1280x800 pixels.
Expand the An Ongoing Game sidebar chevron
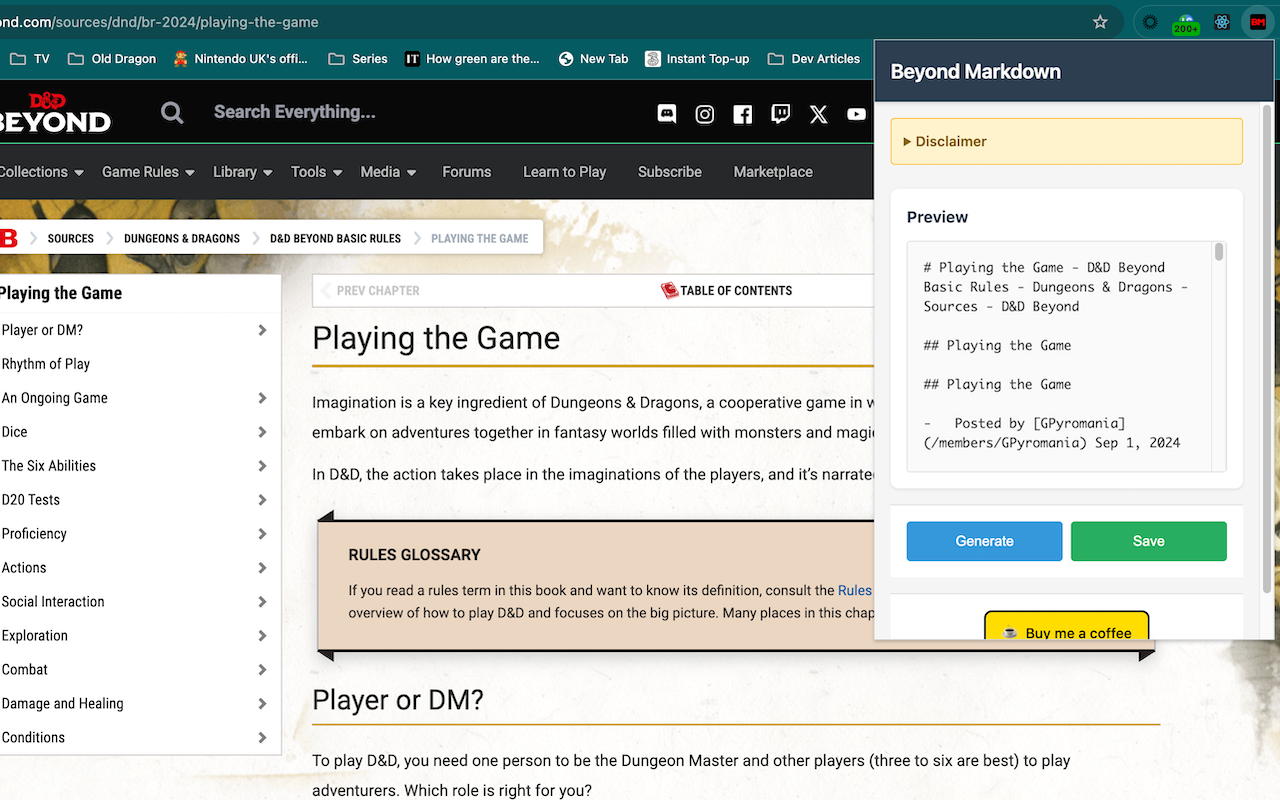[x=262, y=398]
